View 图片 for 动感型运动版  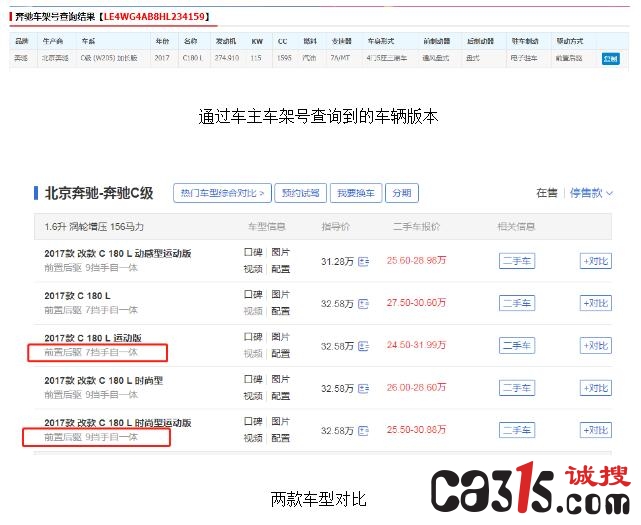click(x=280, y=252)
